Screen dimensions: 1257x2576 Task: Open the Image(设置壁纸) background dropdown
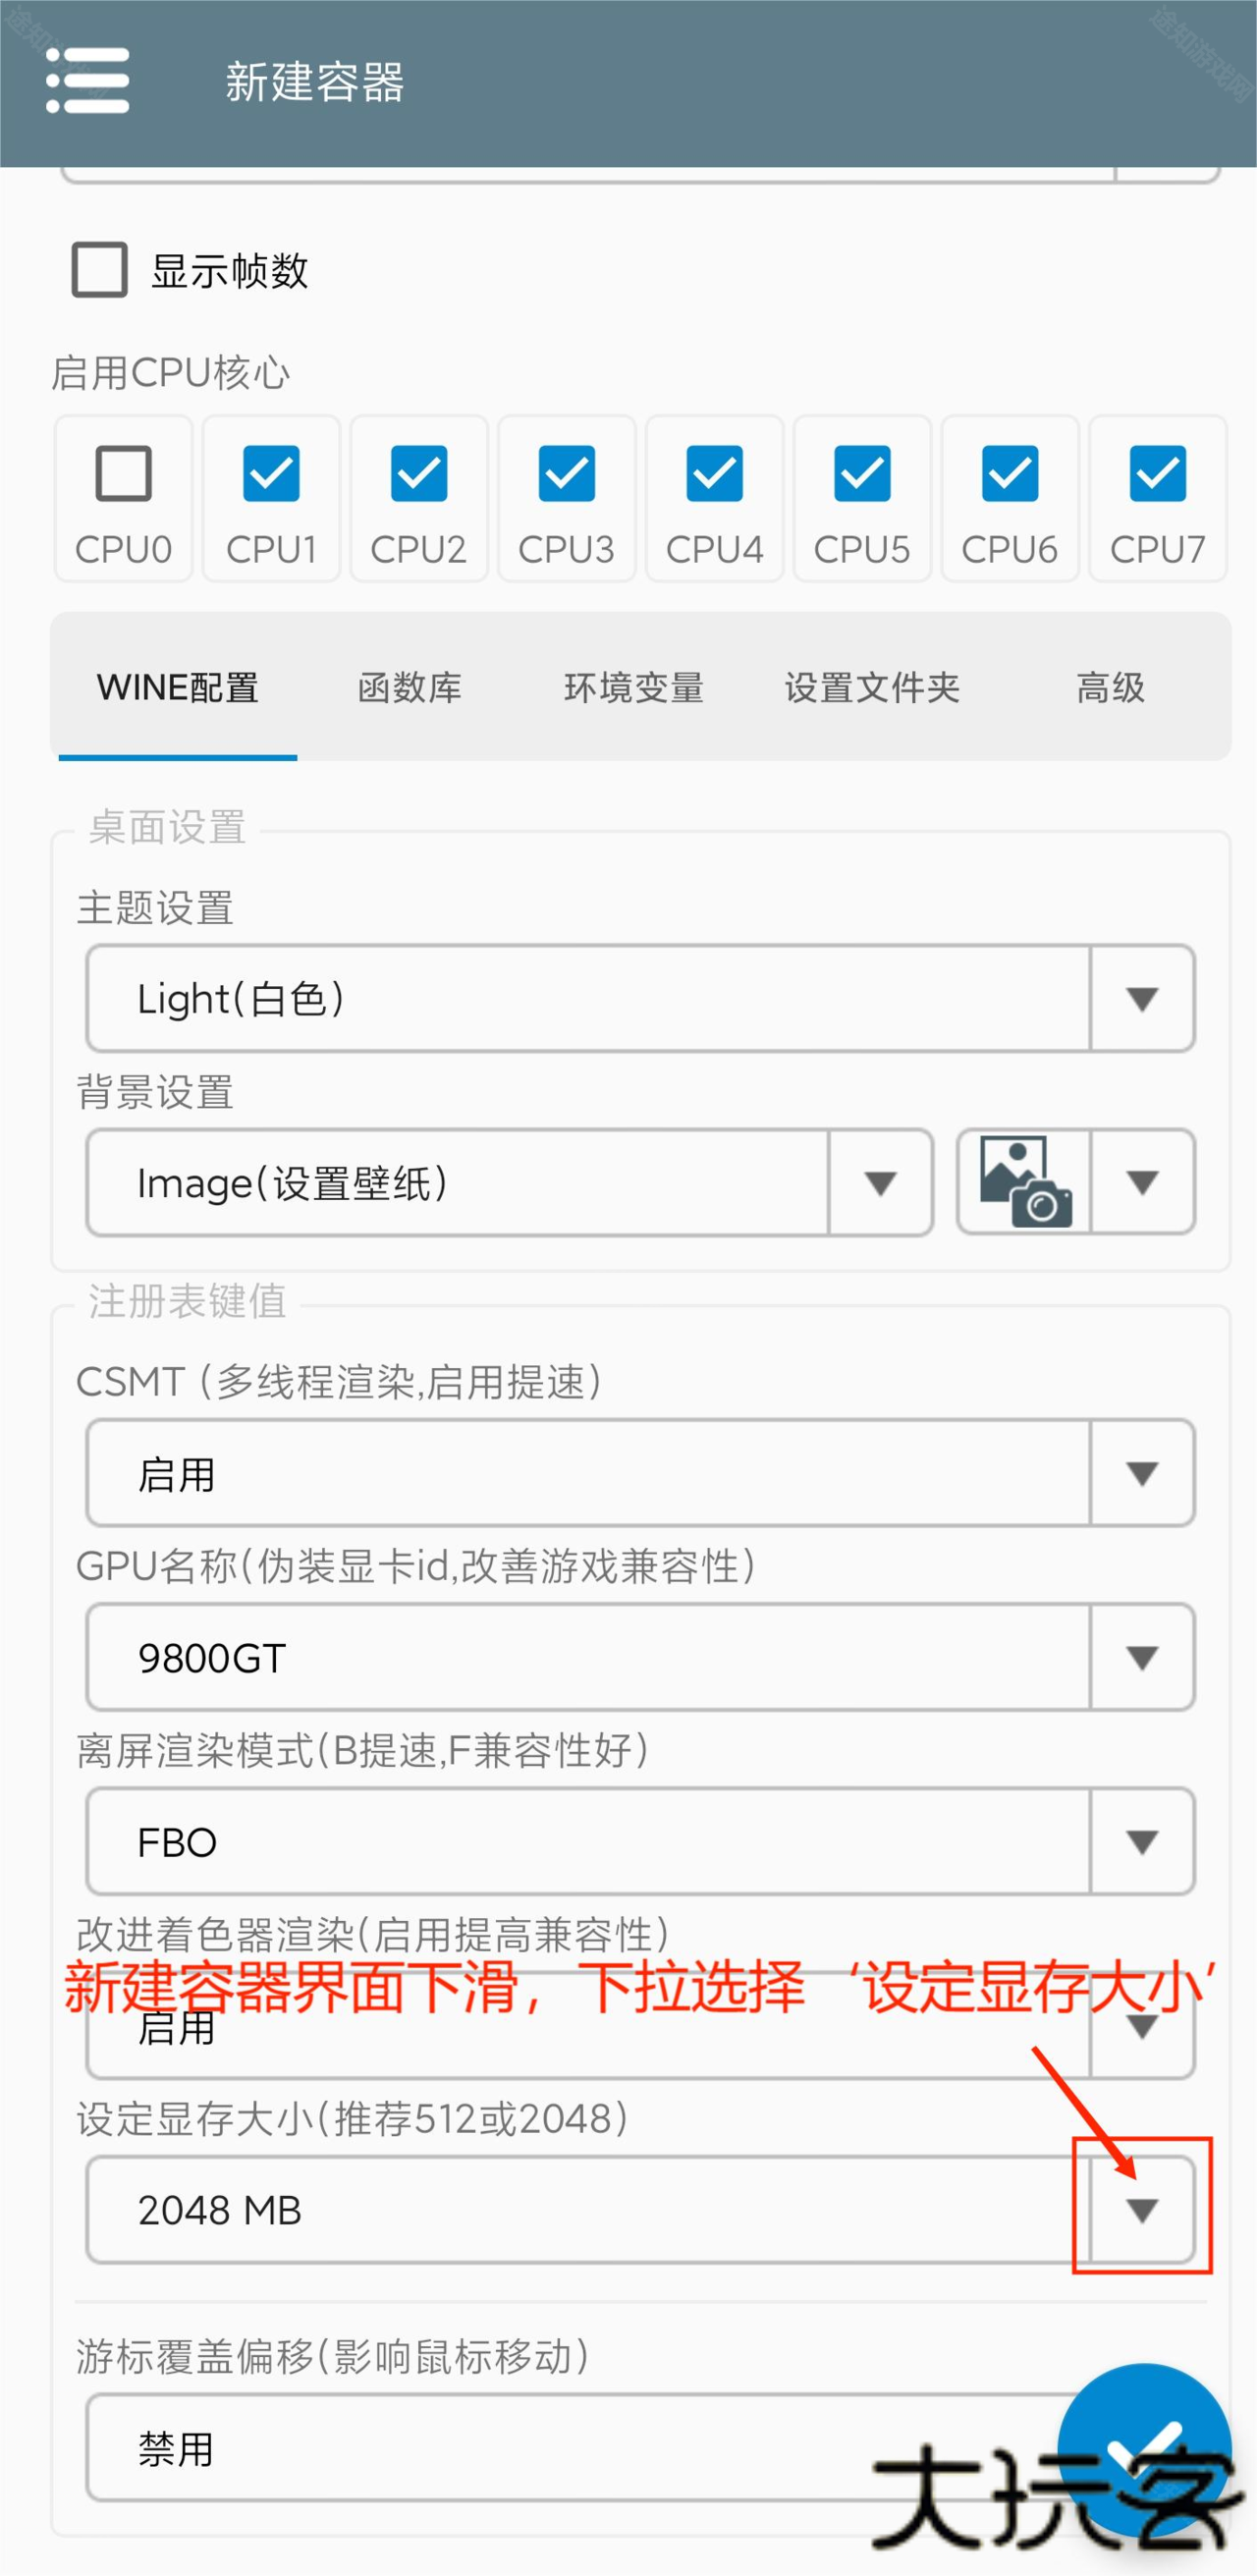tap(880, 1183)
